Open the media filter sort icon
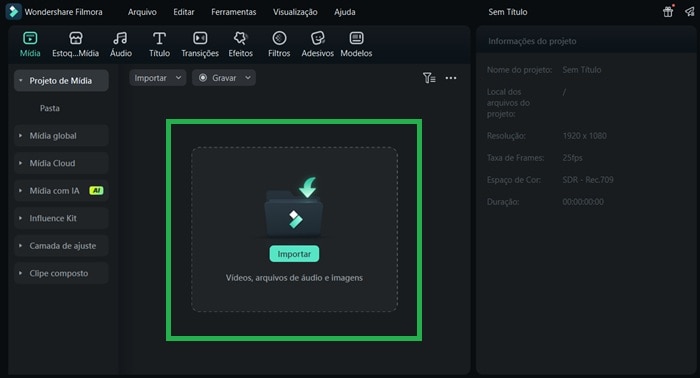 click(429, 78)
